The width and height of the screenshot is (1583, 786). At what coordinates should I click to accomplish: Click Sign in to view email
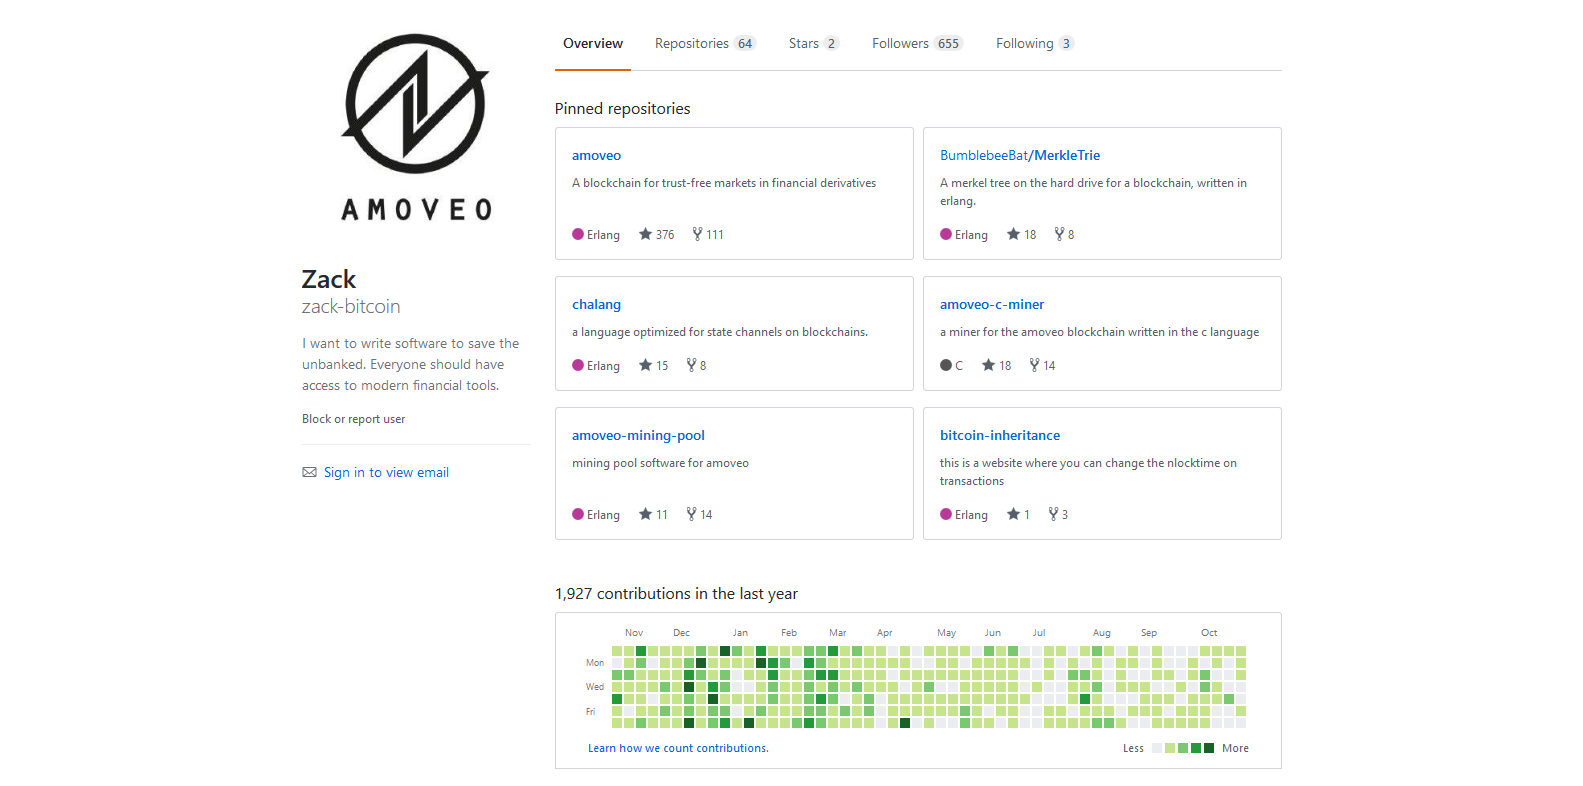point(386,472)
